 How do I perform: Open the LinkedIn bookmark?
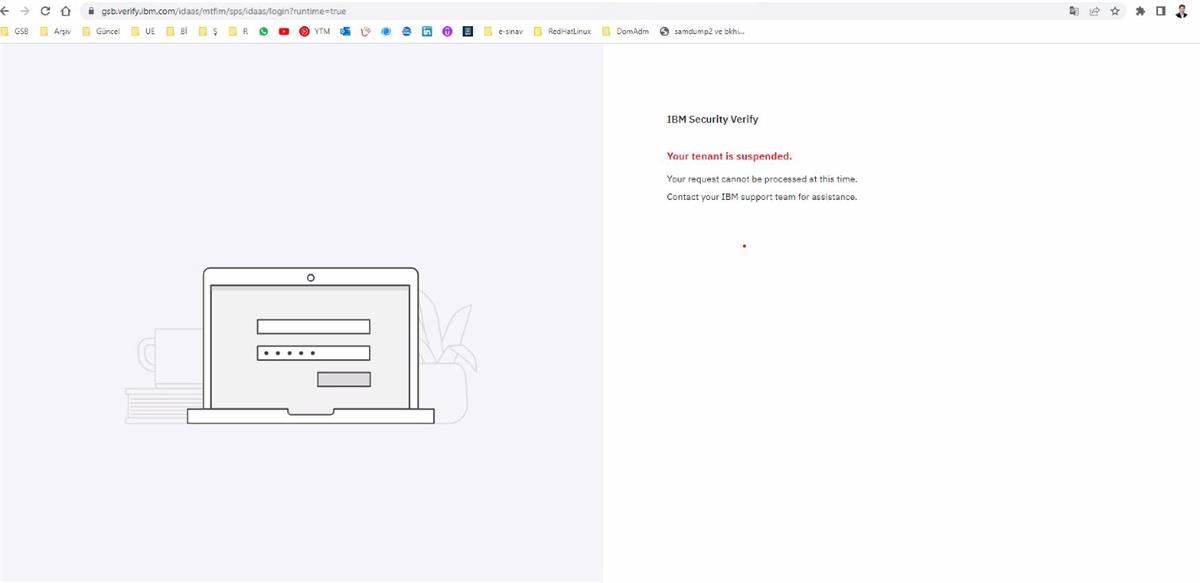[427, 31]
